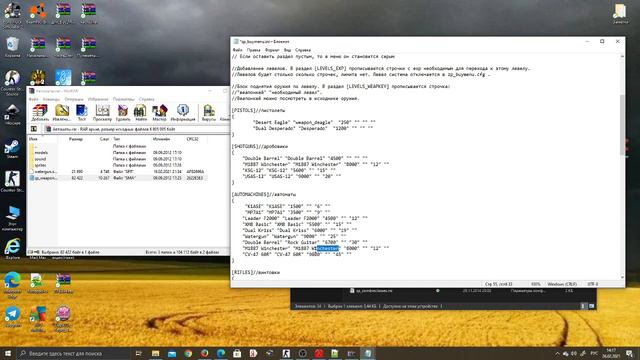The height and width of the screenshot is (360, 640).
Task: Open the Recycle Bin desktop icon
Action: pyautogui.click(x=12, y=47)
